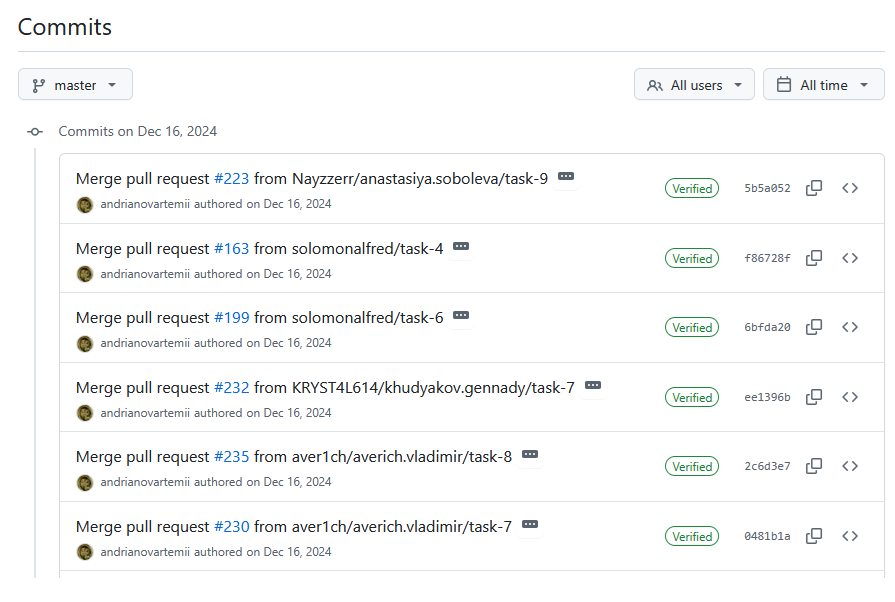Screen dimensions: 895x602
Task: Browse repository at commit f86728f
Action: pyautogui.click(x=850, y=258)
